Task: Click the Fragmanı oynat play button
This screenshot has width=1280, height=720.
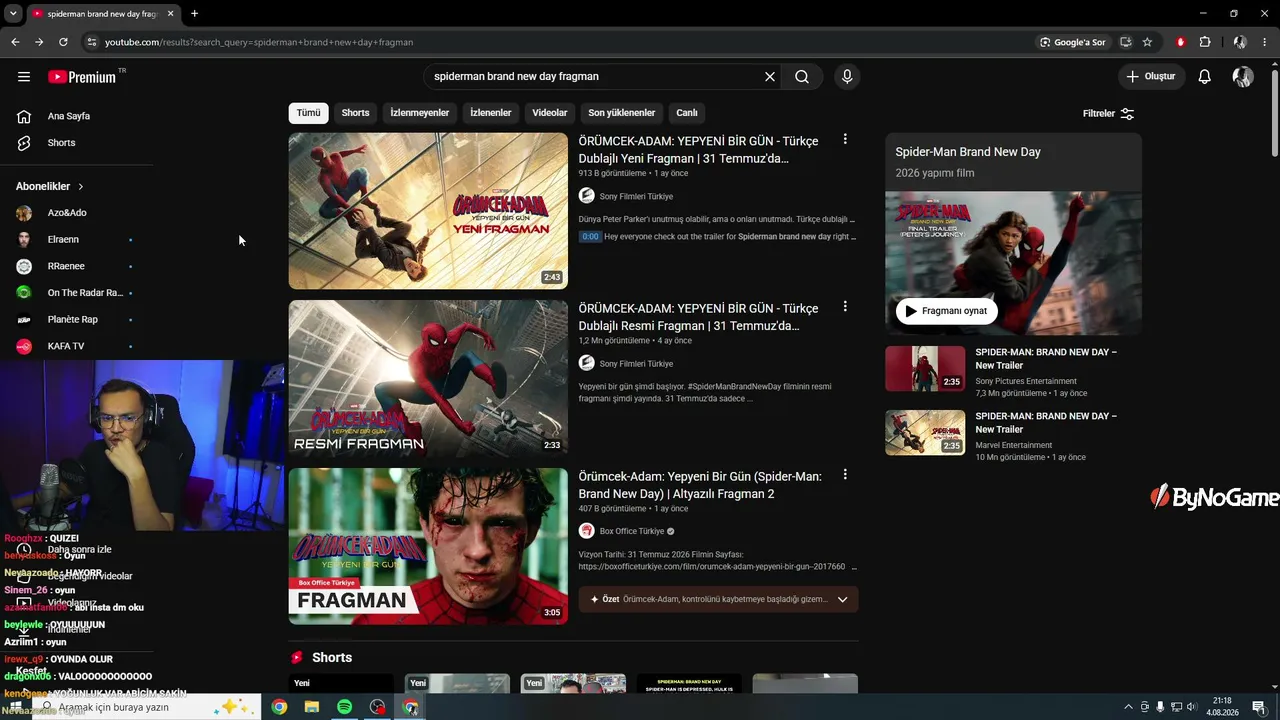Action: [x=946, y=311]
